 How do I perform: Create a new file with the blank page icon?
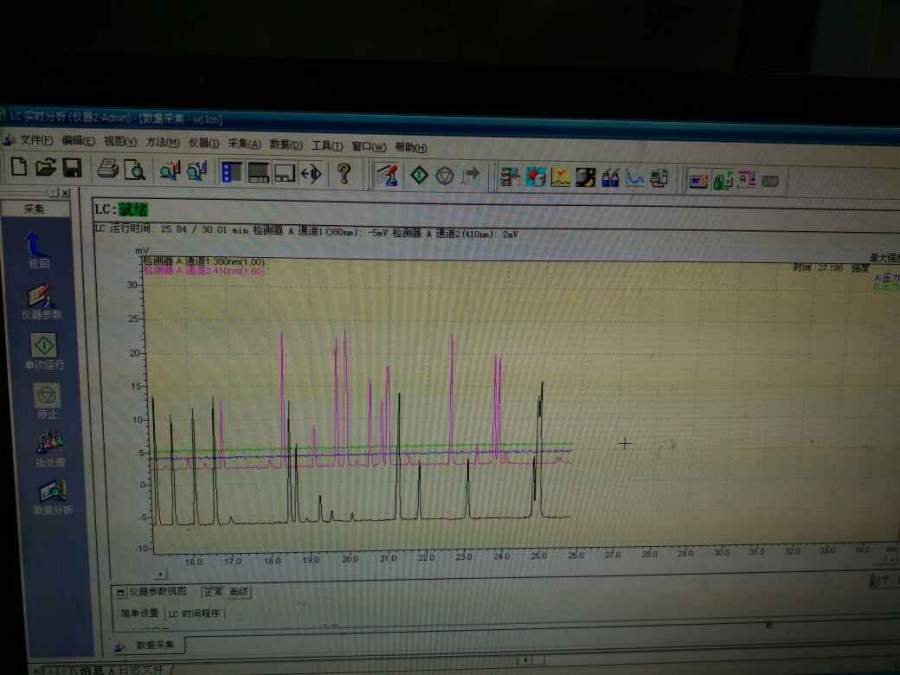pos(19,167)
